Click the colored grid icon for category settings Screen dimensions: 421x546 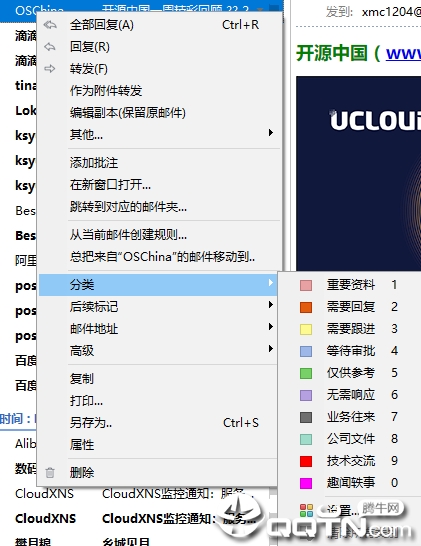[x=306, y=510]
